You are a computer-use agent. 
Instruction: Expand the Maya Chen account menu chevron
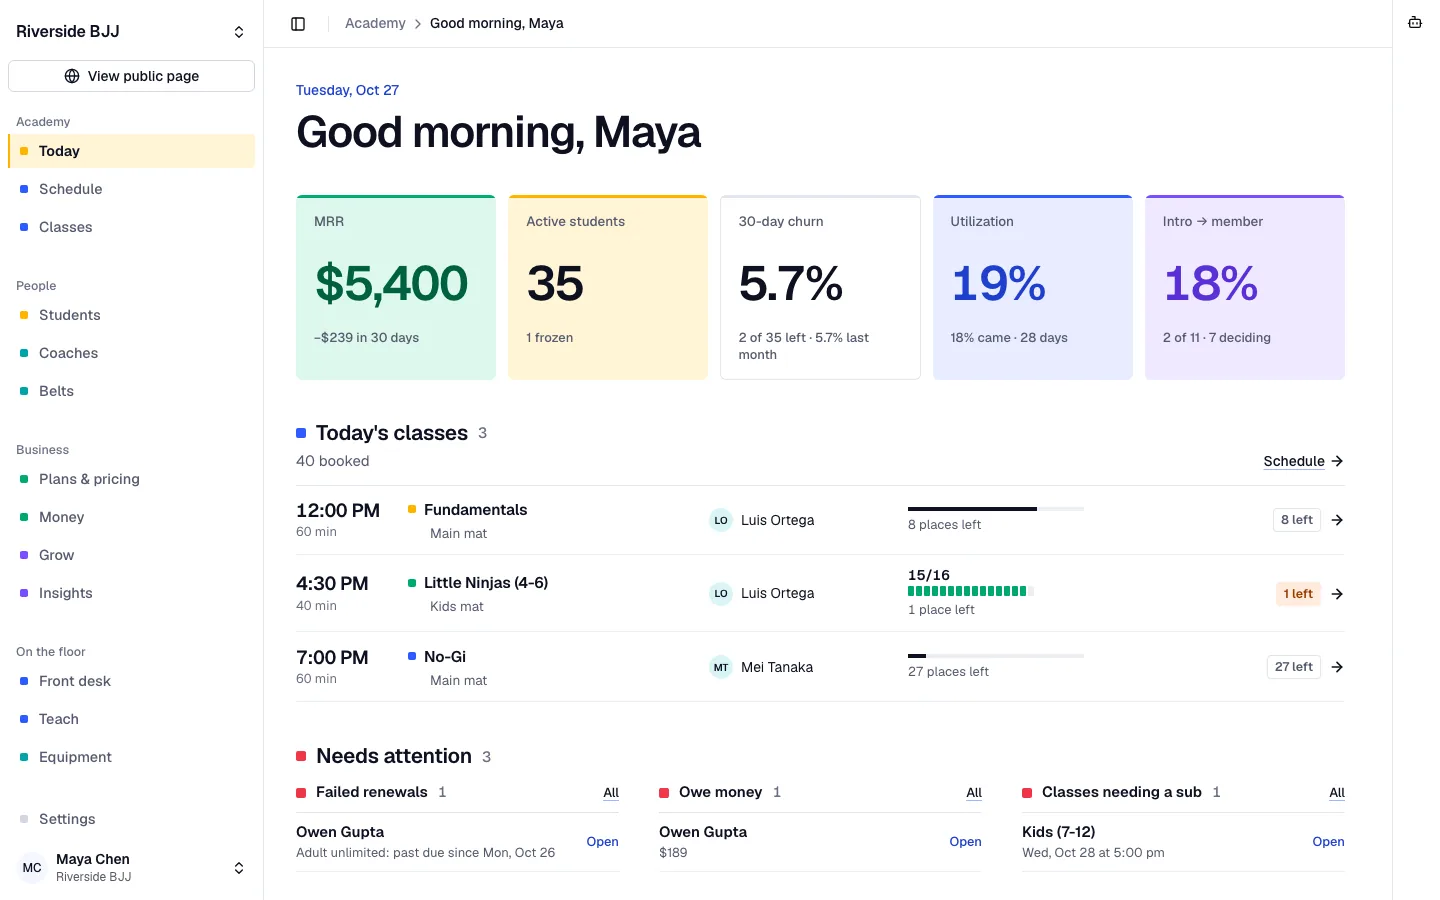[x=239, y=868]
